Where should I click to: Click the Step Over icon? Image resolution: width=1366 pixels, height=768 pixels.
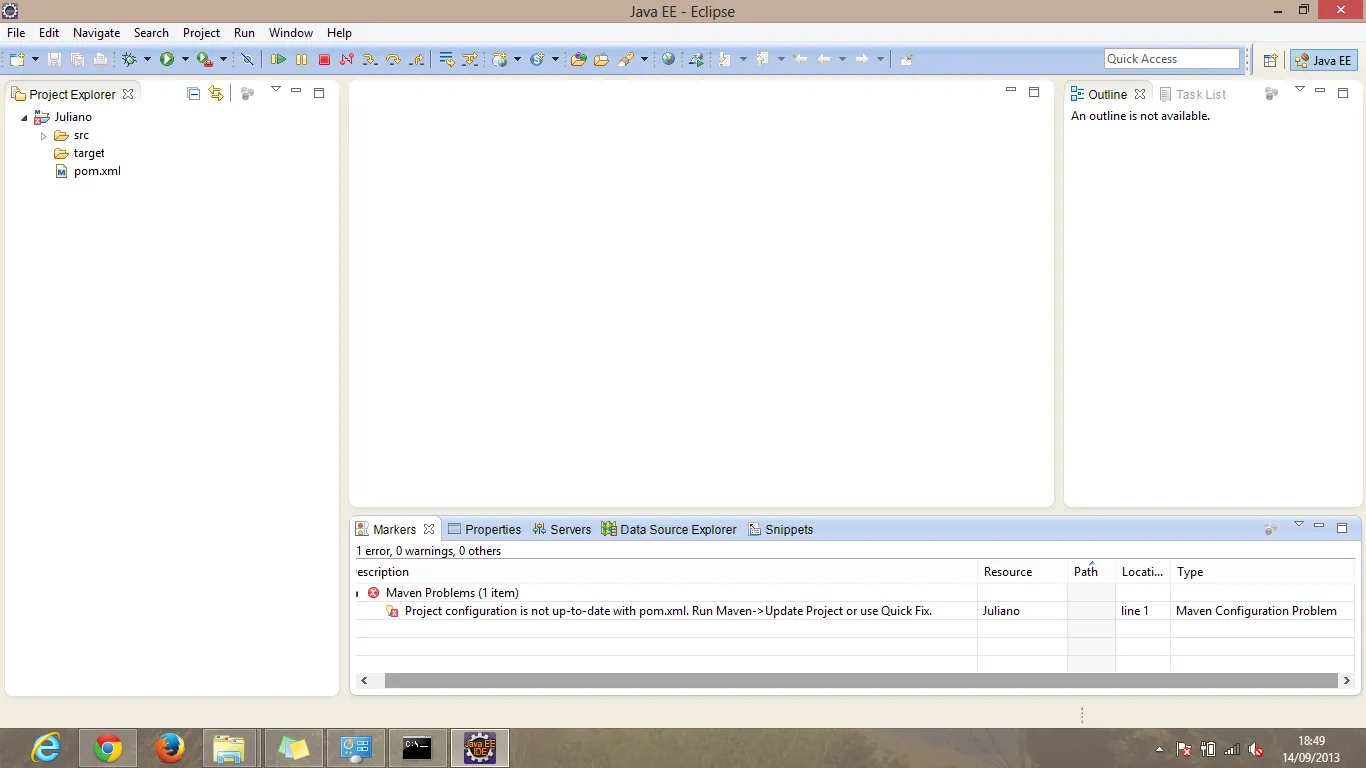point(393,60)
